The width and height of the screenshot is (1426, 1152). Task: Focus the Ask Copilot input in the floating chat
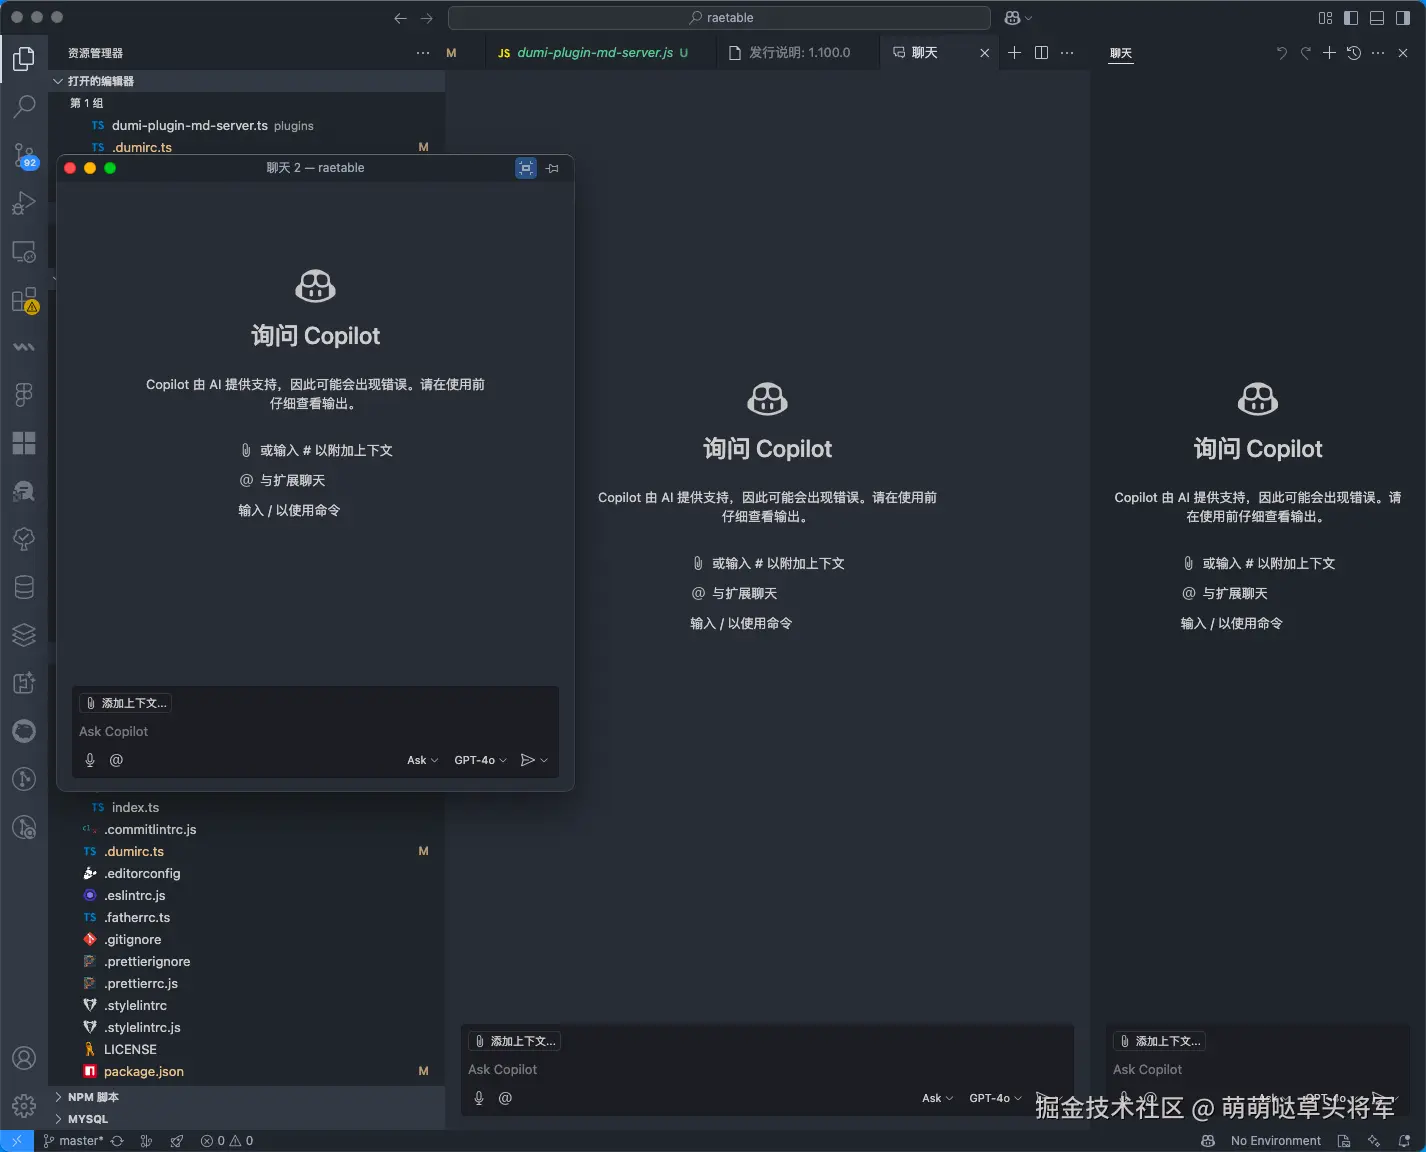(x=315, y=731)
